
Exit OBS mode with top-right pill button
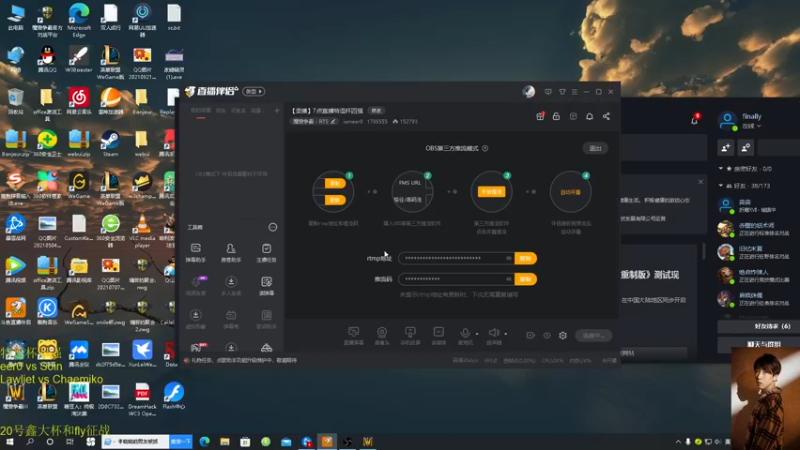(x=595, y=148)
